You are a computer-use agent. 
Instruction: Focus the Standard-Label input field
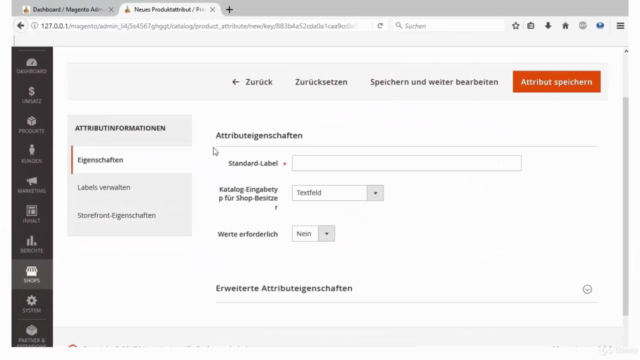(407, 163)
